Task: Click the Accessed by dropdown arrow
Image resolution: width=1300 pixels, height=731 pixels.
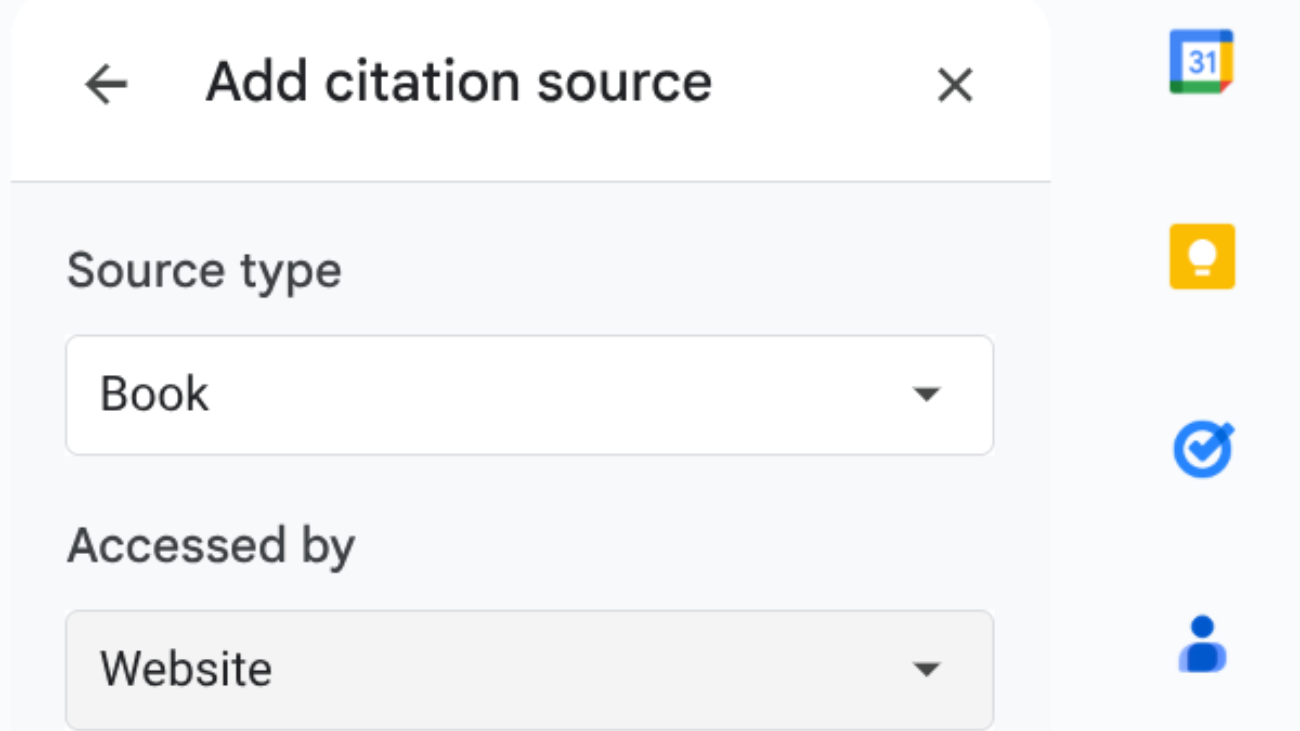Action: click(x=930, y=669)
